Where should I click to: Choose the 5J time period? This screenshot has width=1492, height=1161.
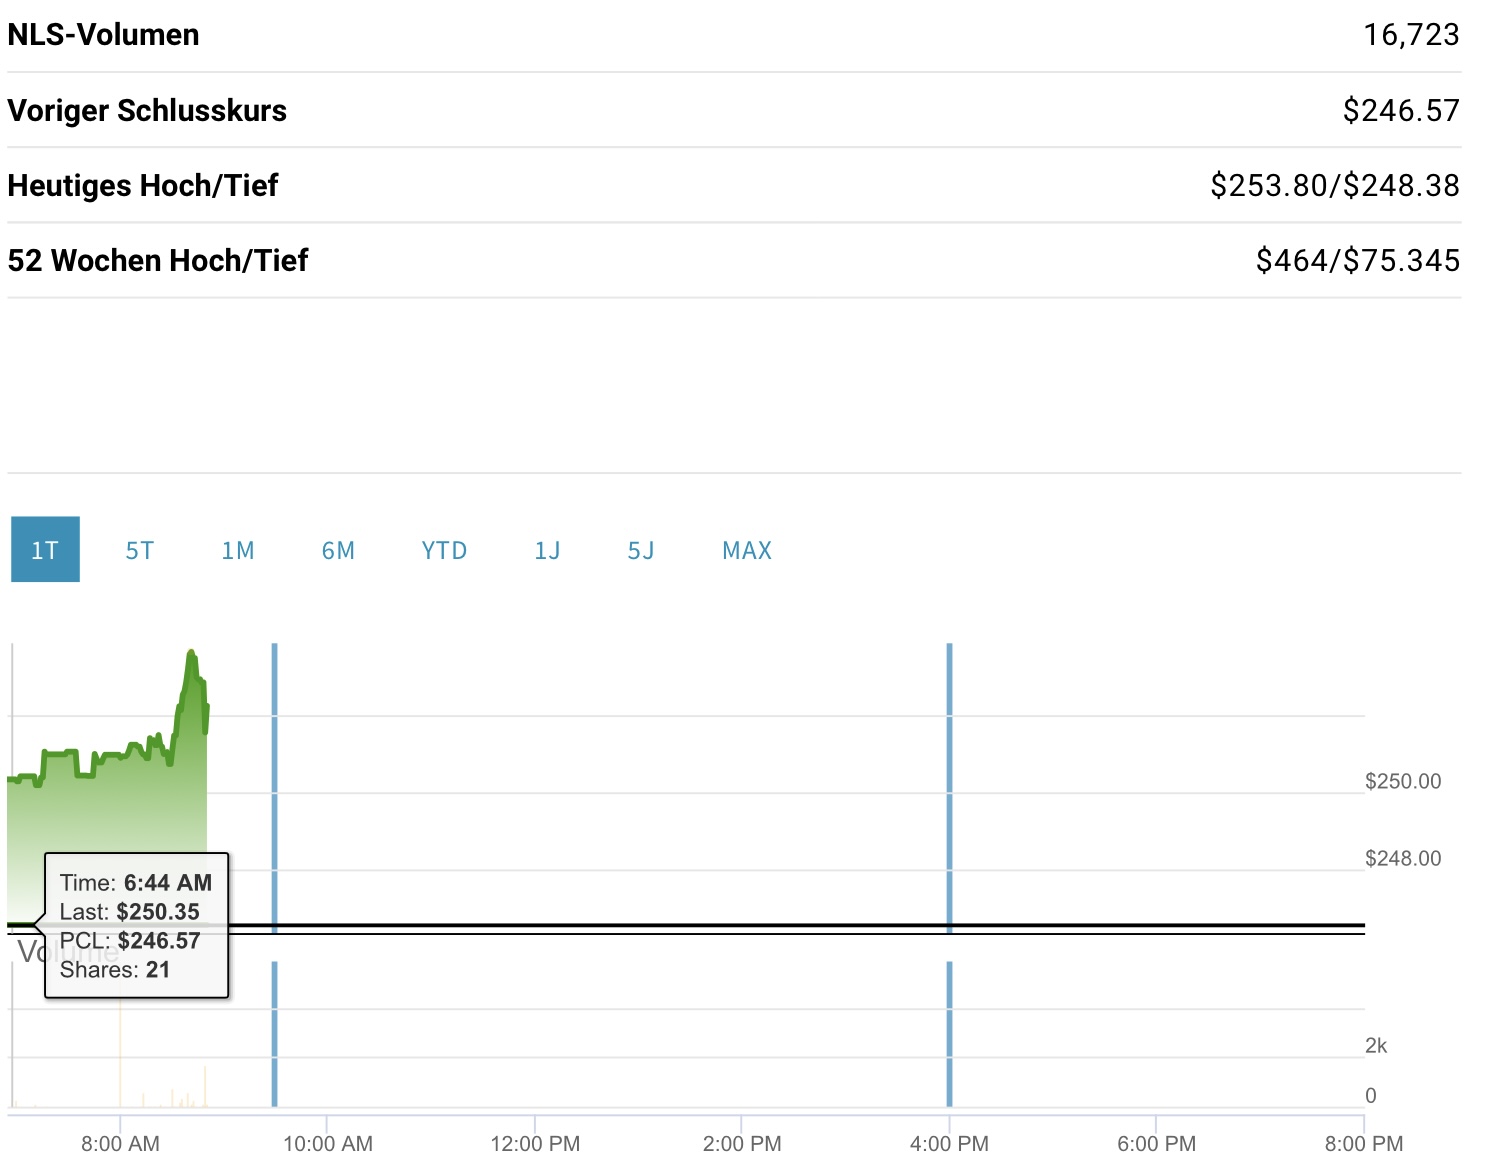point(641,550)
